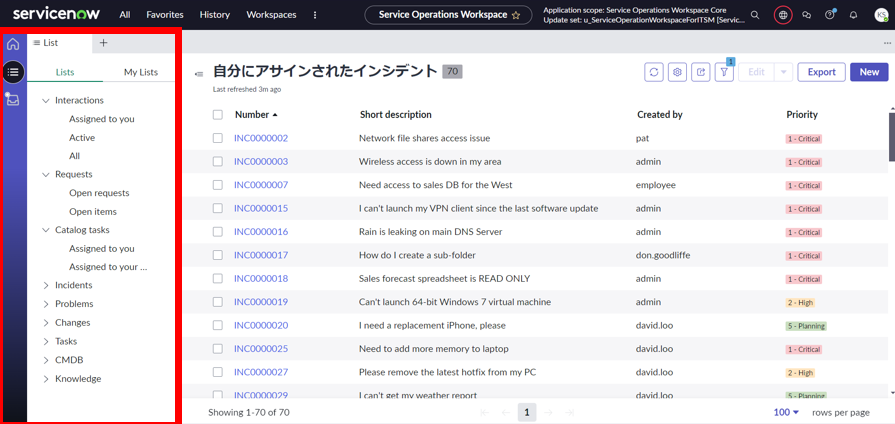Screen dimensions: 895x424
Task: Go to last page arrow
Action: 569,413
